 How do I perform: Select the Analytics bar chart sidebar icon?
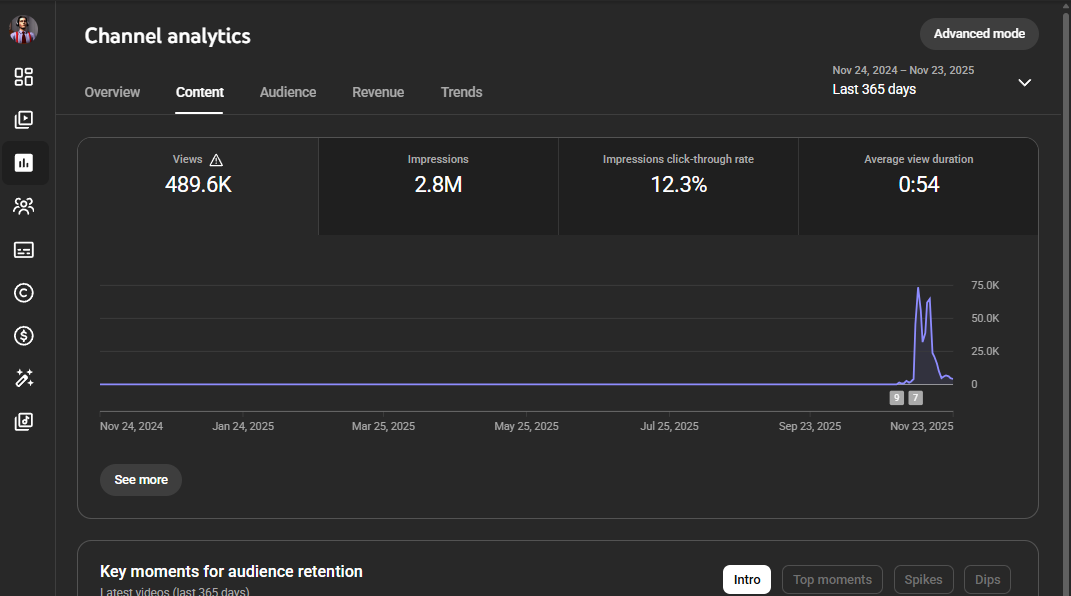pos(24,163)
